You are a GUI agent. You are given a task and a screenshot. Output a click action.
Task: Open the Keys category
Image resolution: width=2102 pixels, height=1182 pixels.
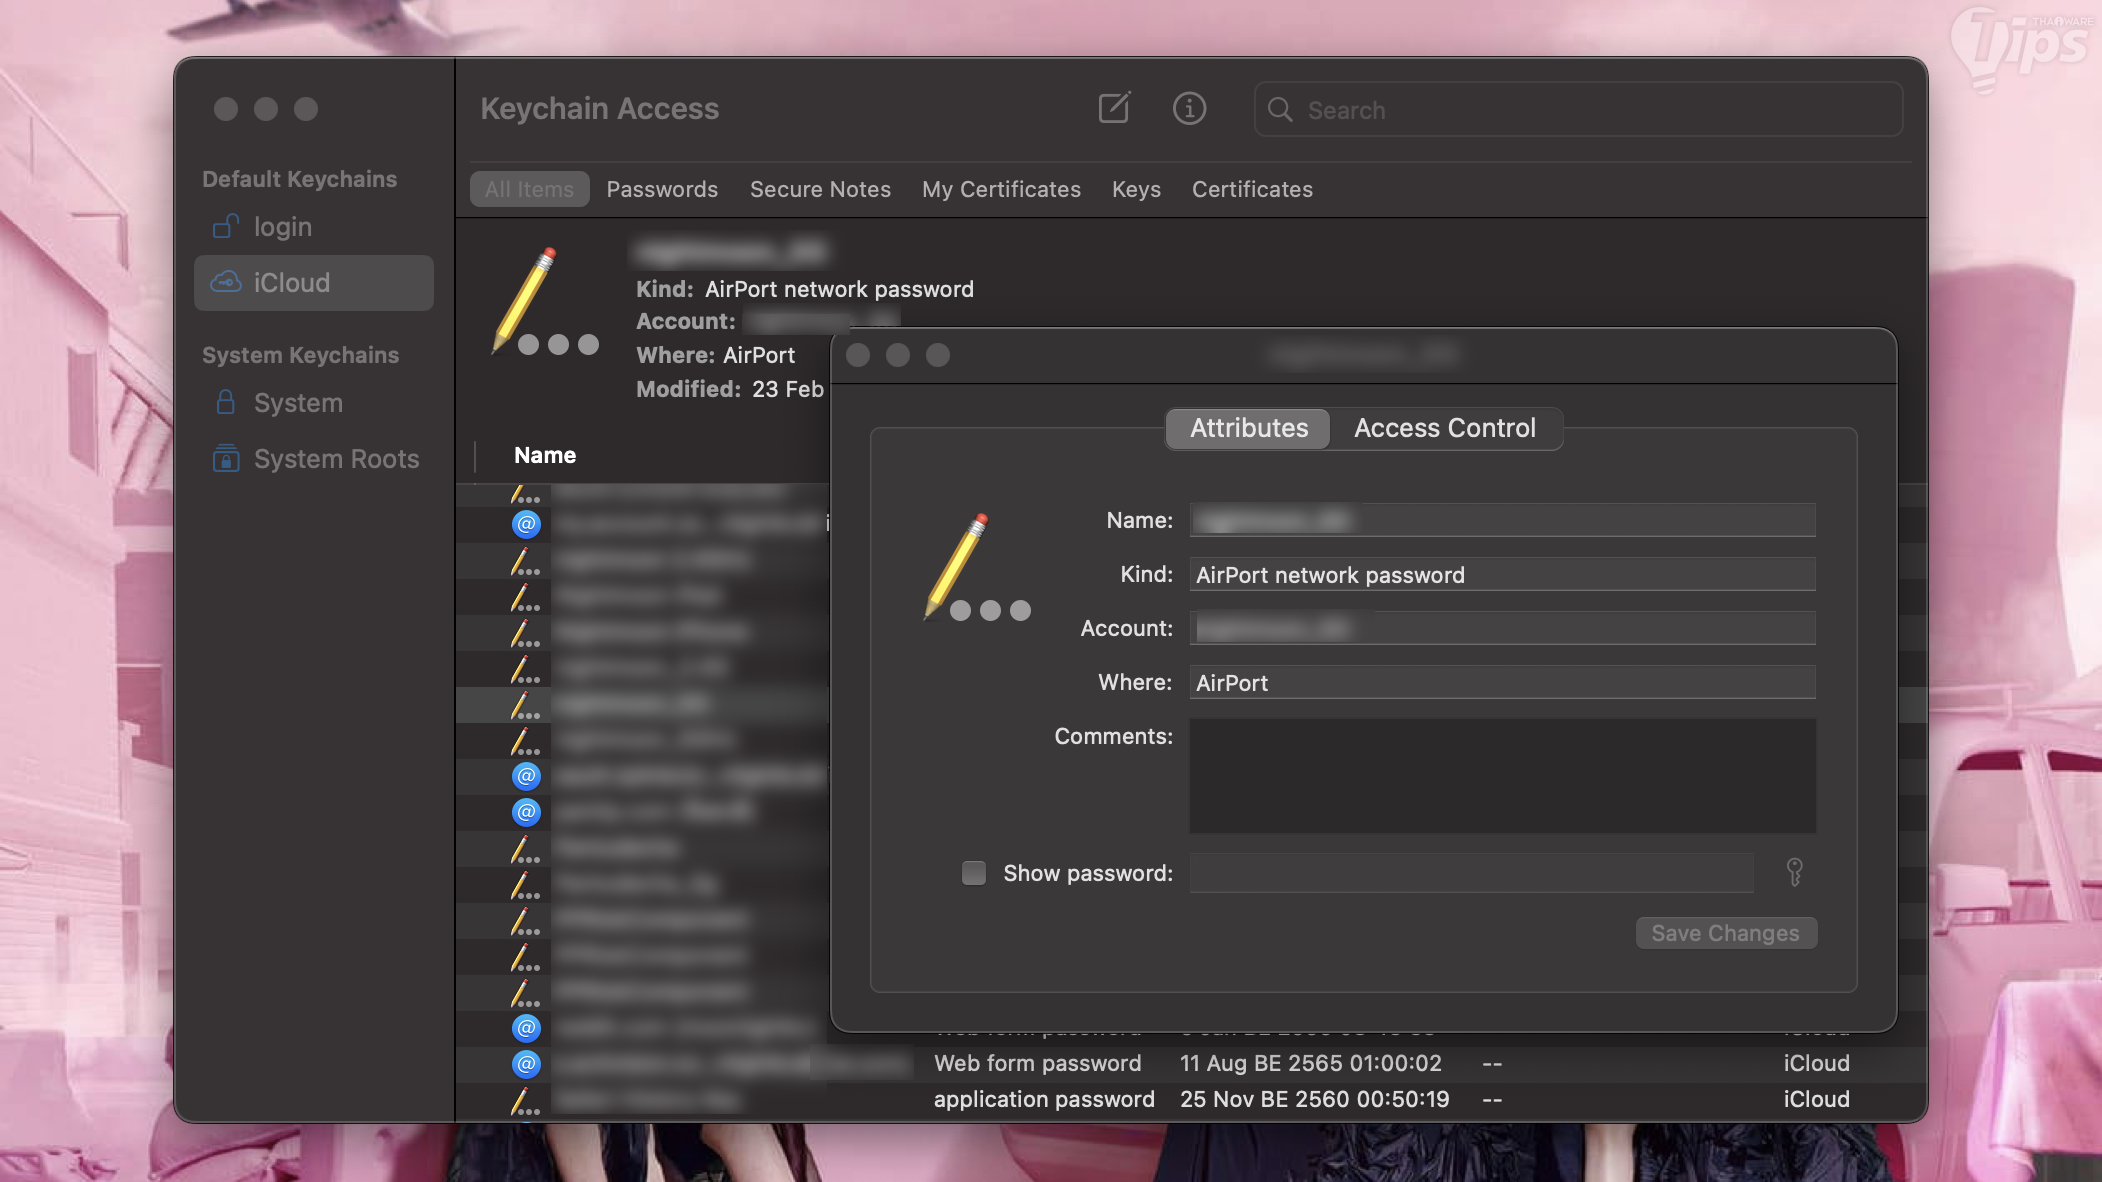(x=1136, y=189)
